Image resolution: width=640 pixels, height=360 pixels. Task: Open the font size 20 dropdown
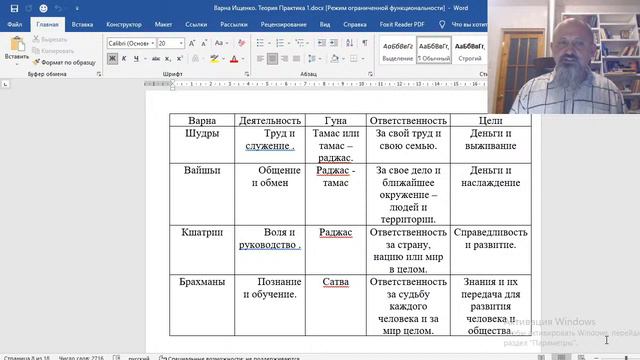181,43
